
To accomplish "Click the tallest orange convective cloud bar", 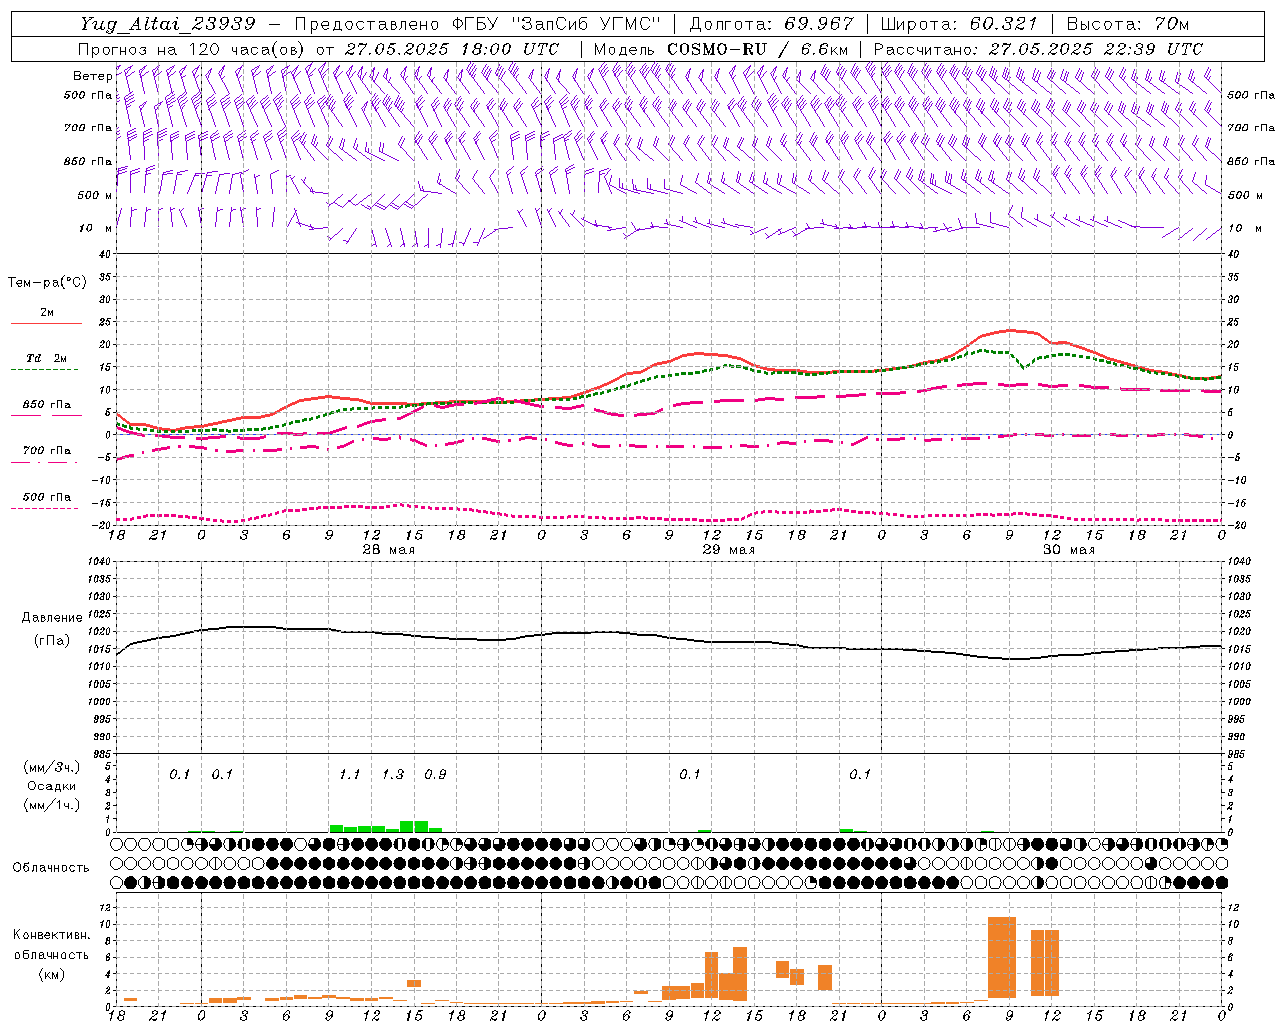I will 1002,957.
